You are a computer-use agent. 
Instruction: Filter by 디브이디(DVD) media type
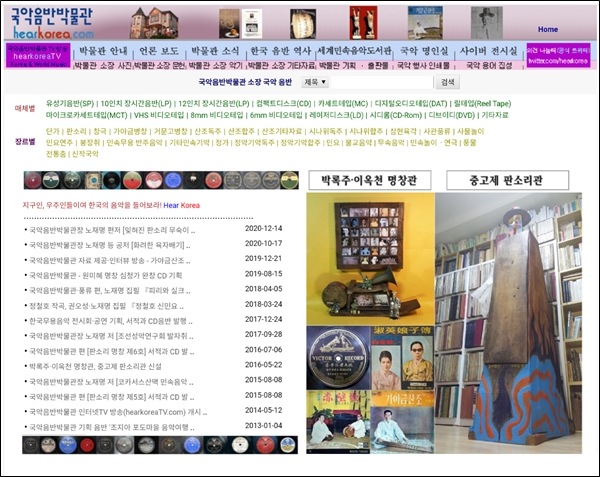(x=452, y=115)
